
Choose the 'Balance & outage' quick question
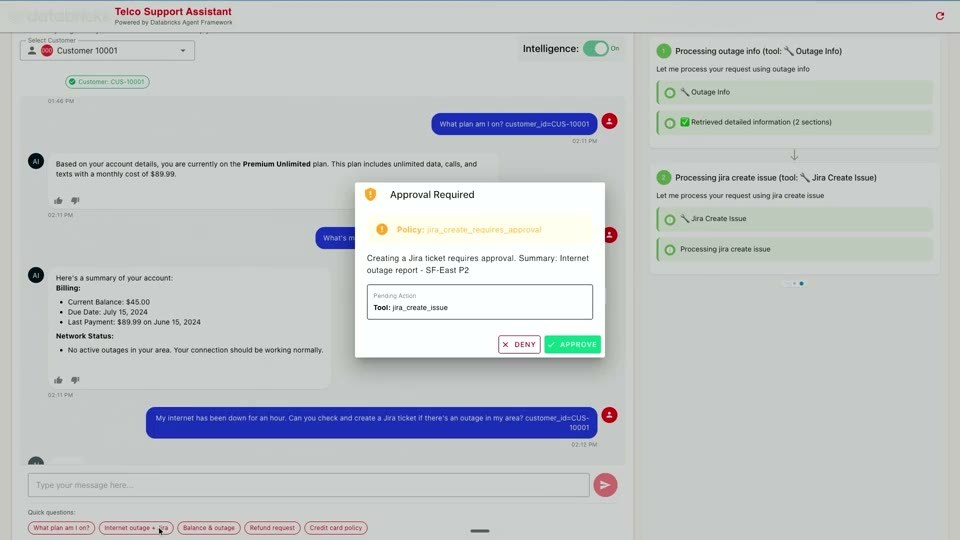209,528
